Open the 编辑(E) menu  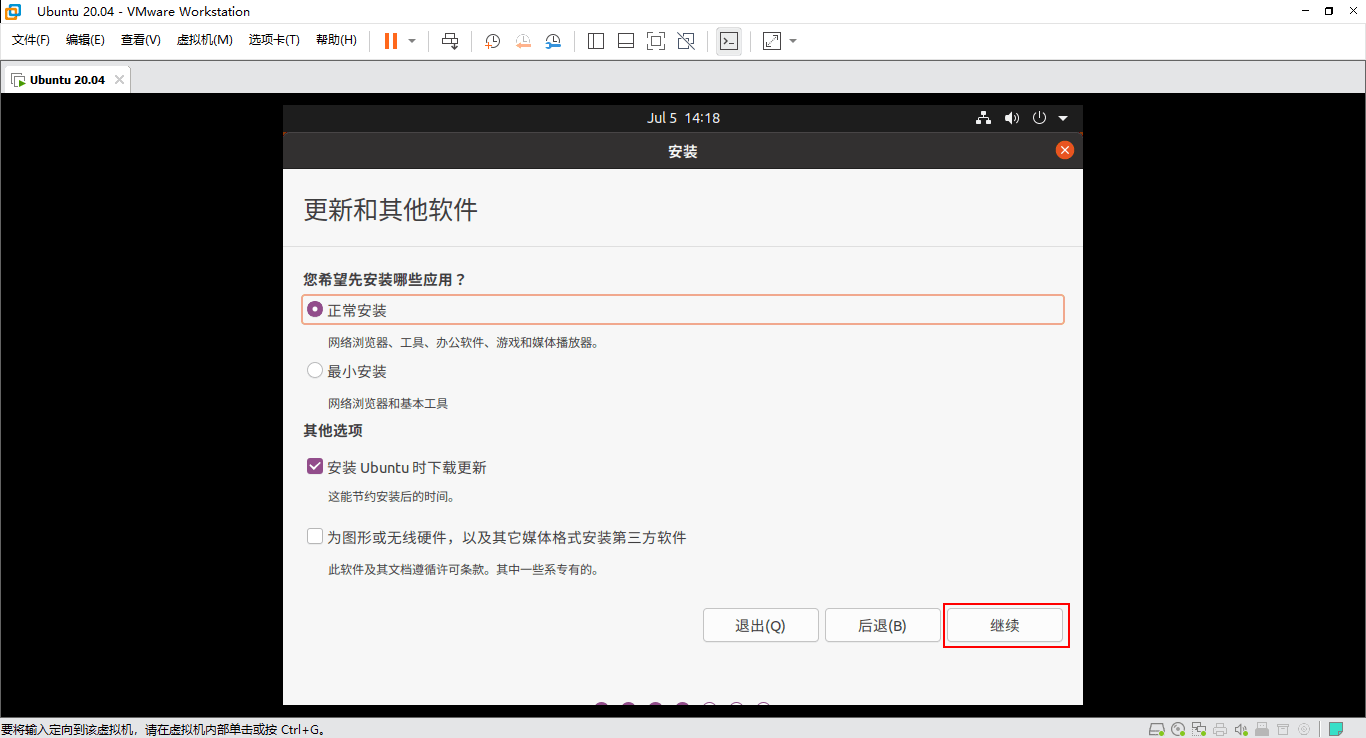coord(85,40)
